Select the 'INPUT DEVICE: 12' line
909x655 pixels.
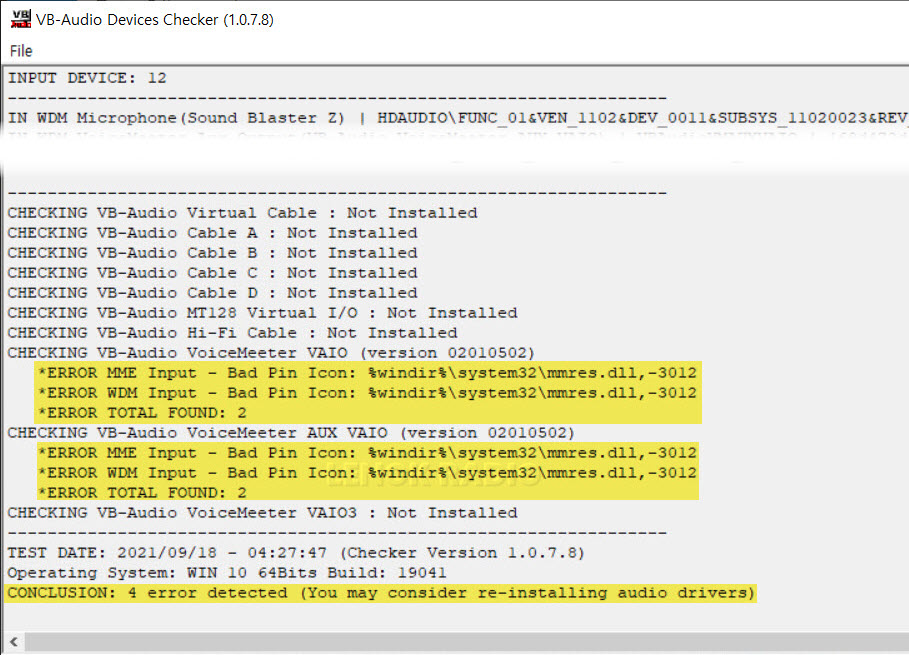click(x=87, y=78)
